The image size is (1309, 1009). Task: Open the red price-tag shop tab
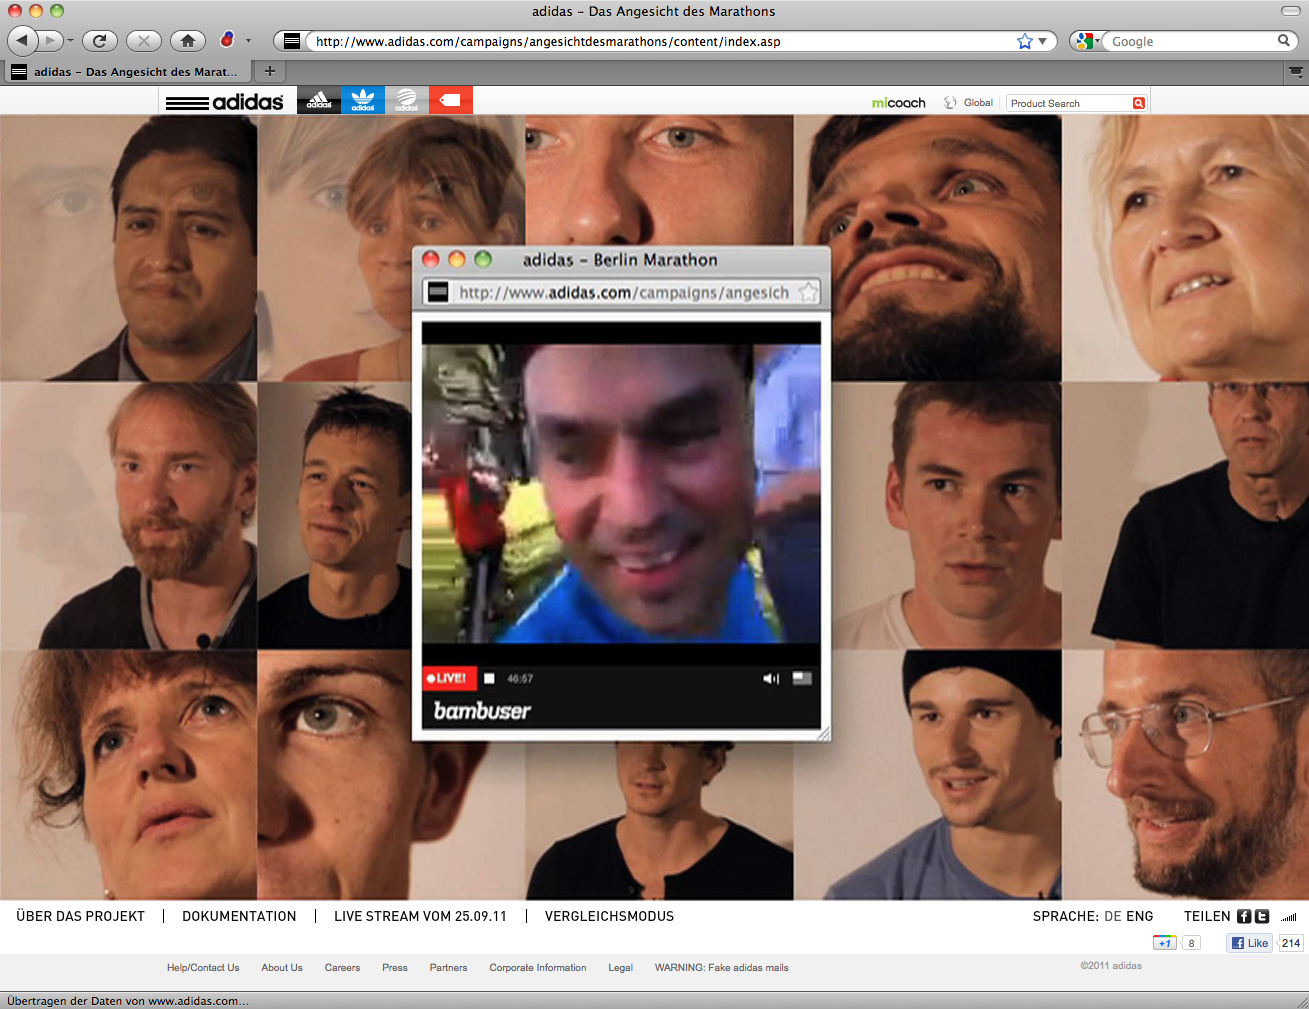451,100
